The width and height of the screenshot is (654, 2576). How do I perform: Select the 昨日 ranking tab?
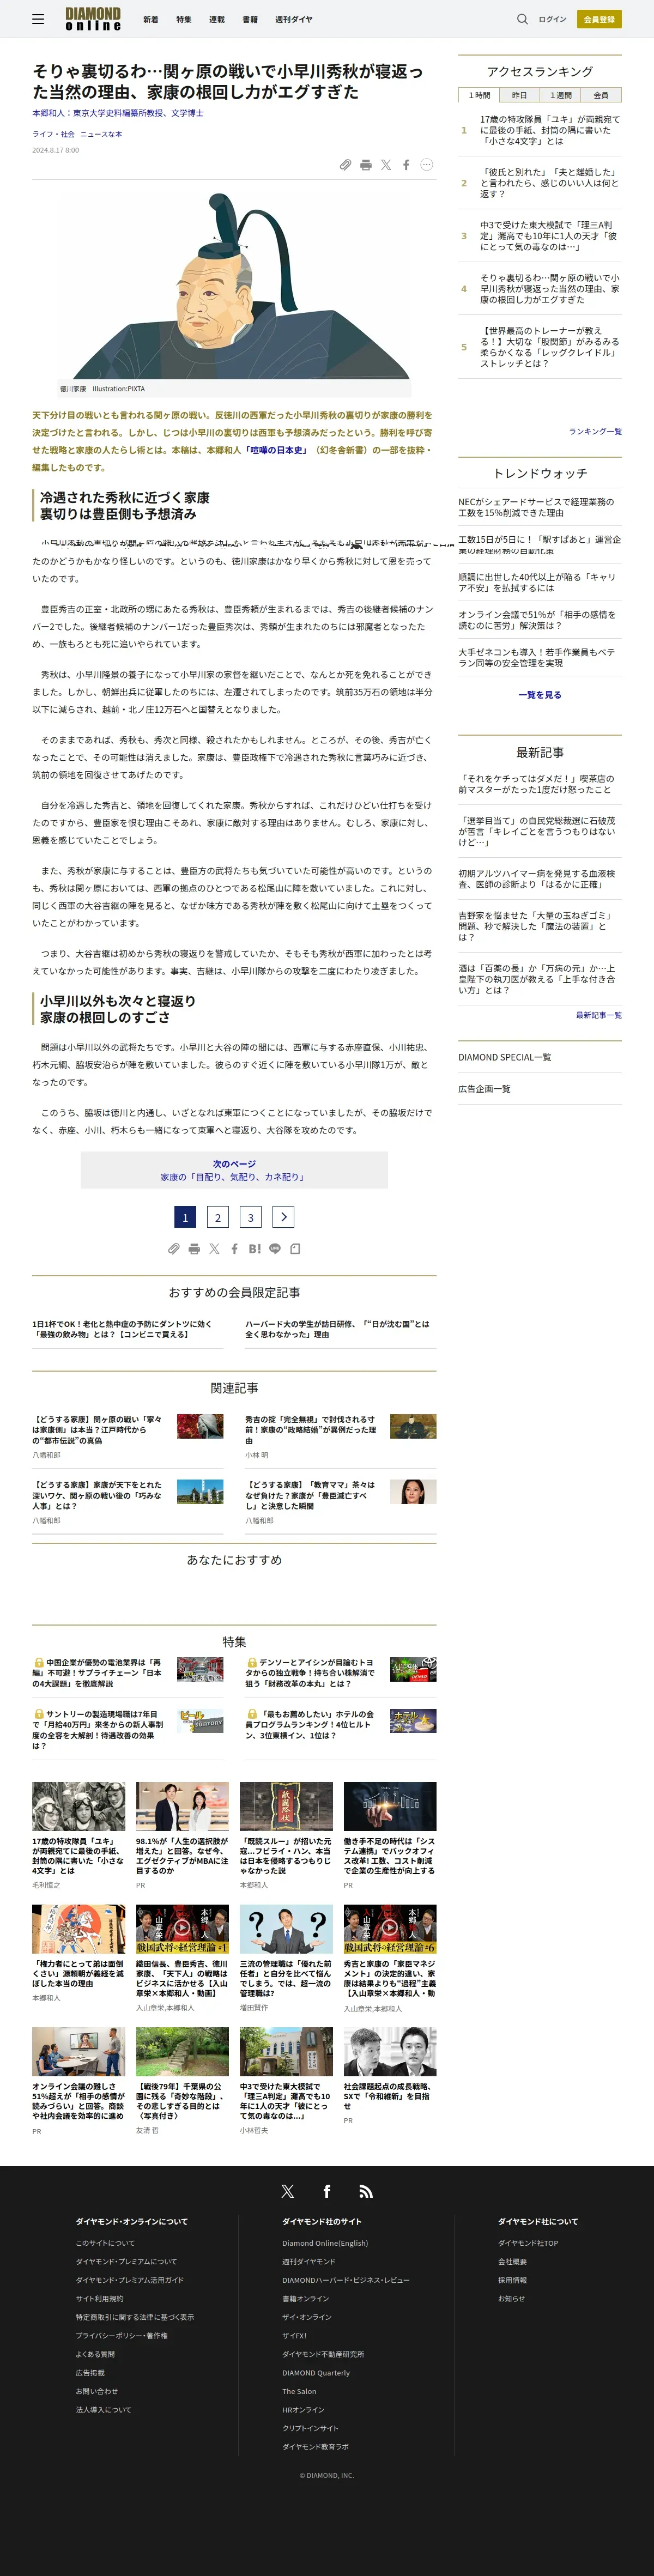[x=519, y=95]
